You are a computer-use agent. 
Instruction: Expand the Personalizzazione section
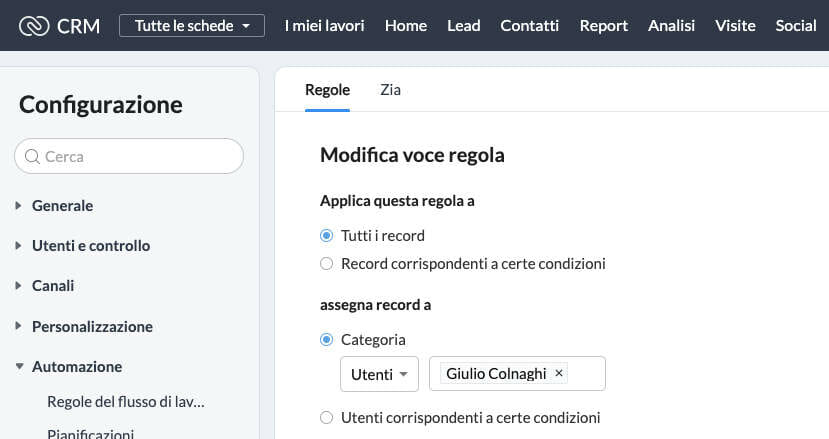pyautogui.click(x=92, y=327)
